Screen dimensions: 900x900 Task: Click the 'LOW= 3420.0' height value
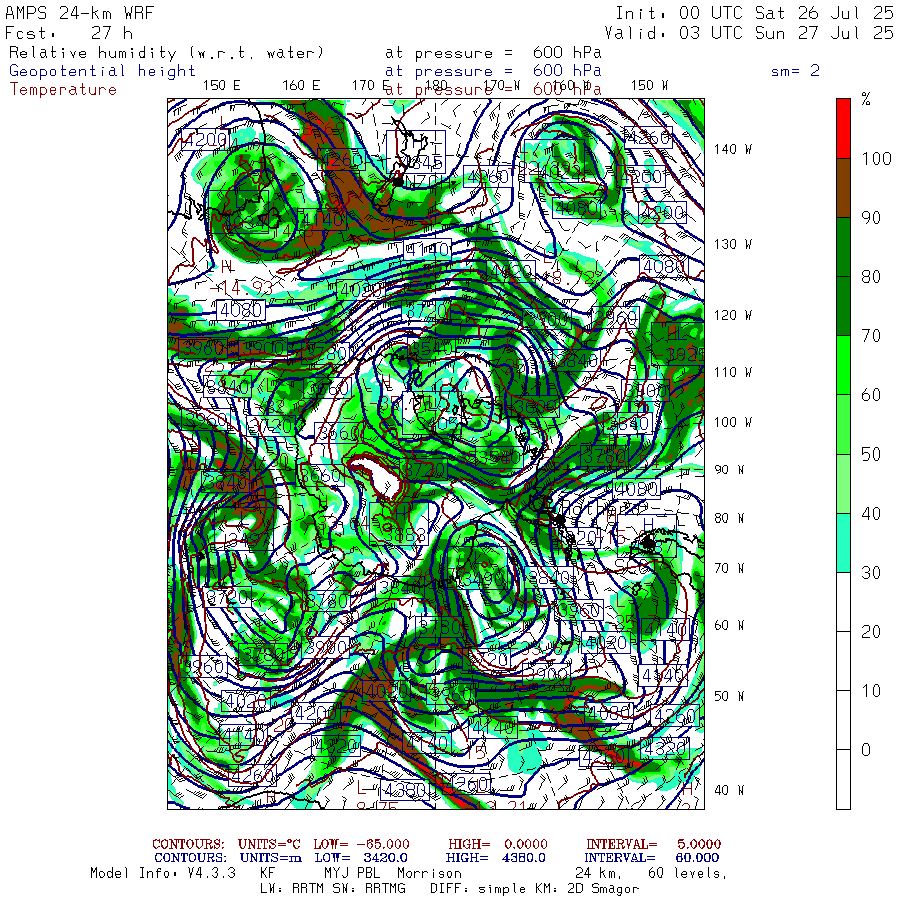click(x=361, y=858)
